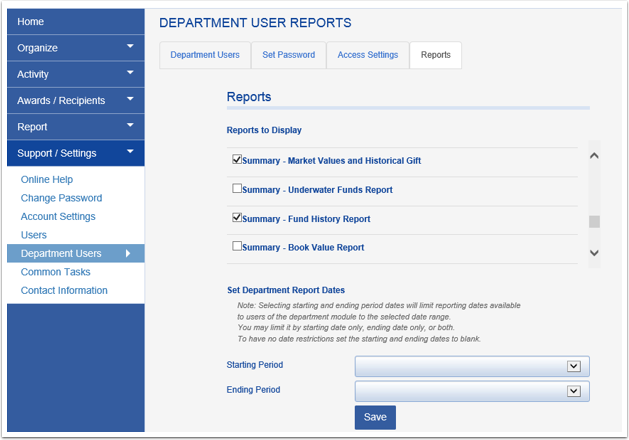Select Department Users in sidebar
This screenshot has width=629, height=440.
pyautogui.click(x=76, y=253)
